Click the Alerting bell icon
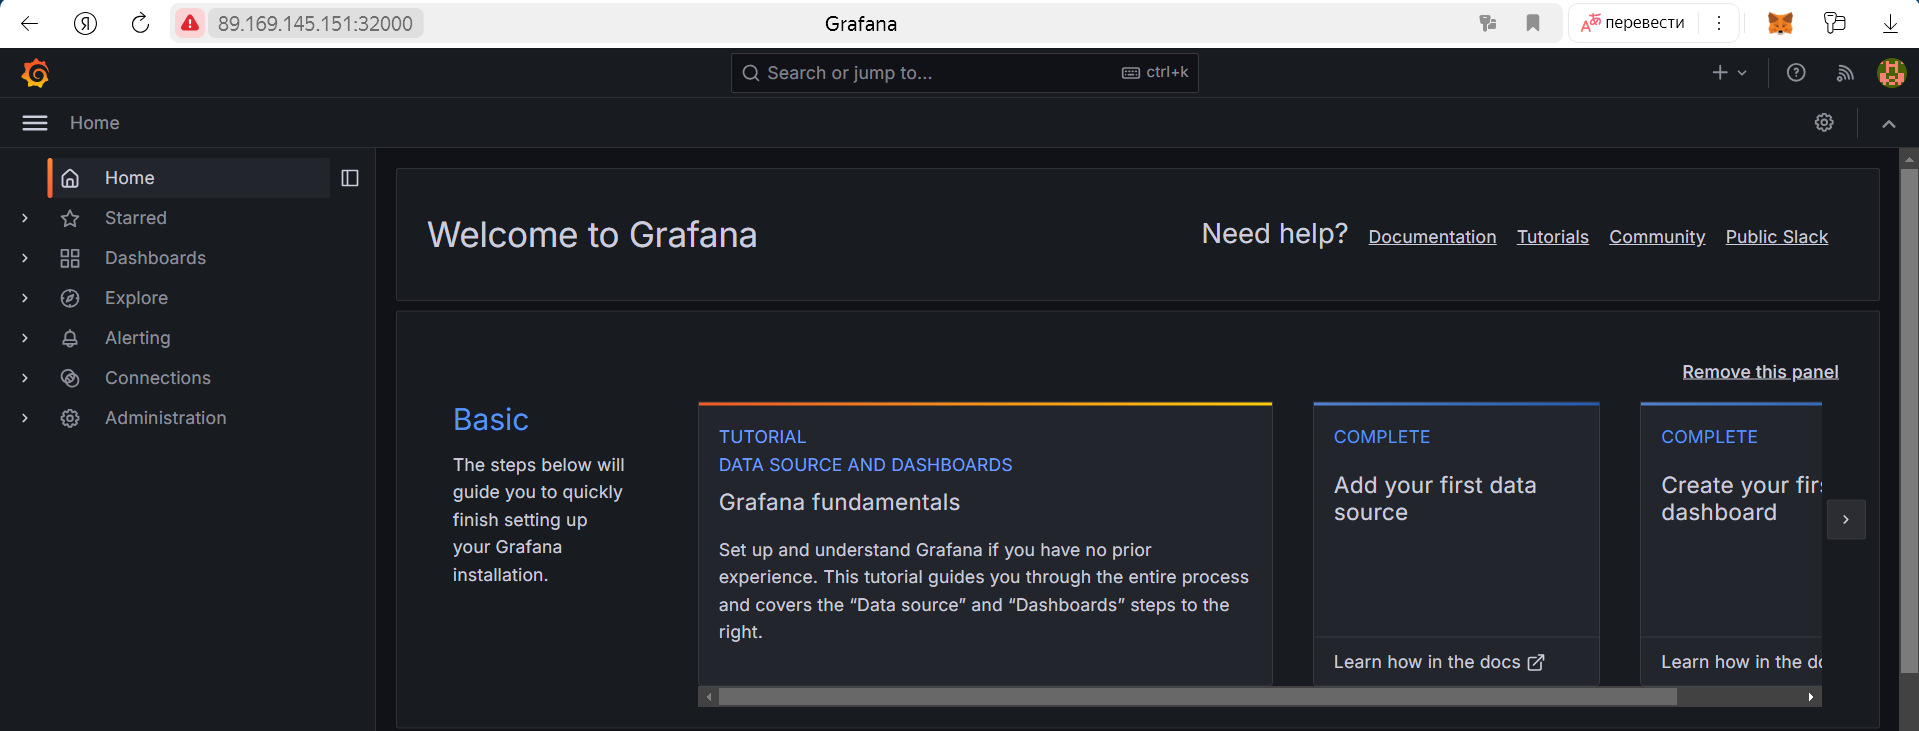This screenshot has width=1919, height=731. point(70,338)
